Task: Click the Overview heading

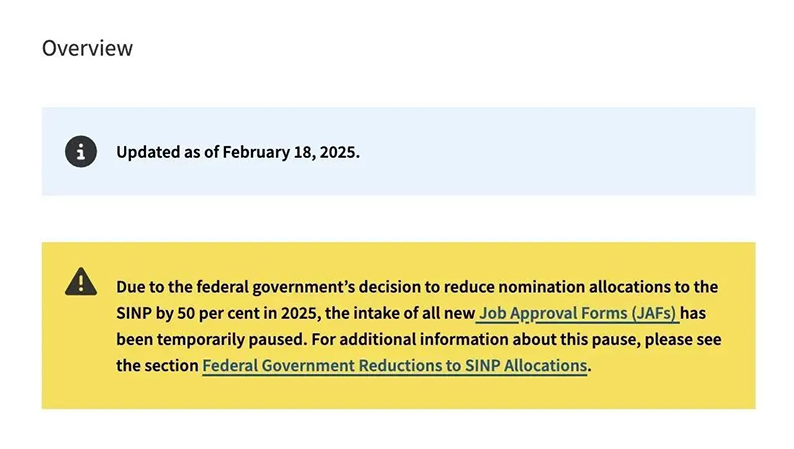Action: (x=87, y=48)
